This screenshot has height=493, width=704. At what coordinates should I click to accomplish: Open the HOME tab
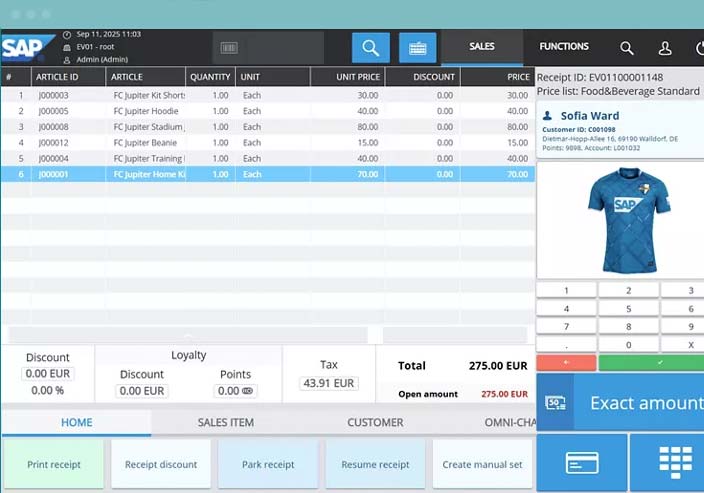pos(77,423)
